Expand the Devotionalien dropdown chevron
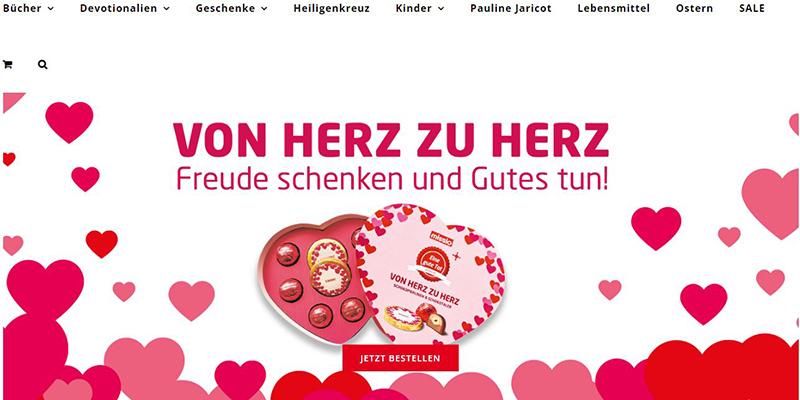The image size is (800, 400). (166, 9)
